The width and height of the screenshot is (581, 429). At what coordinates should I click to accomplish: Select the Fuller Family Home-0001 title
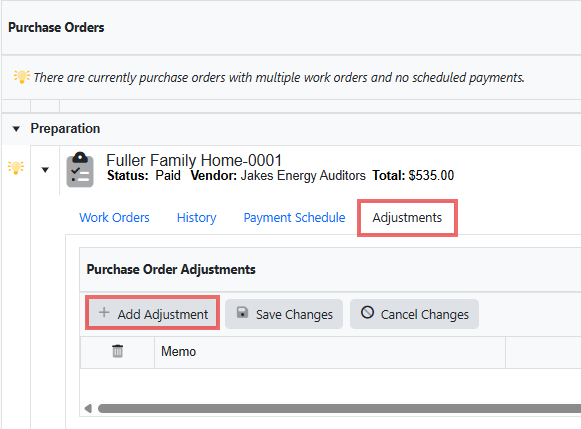[194, 161]
